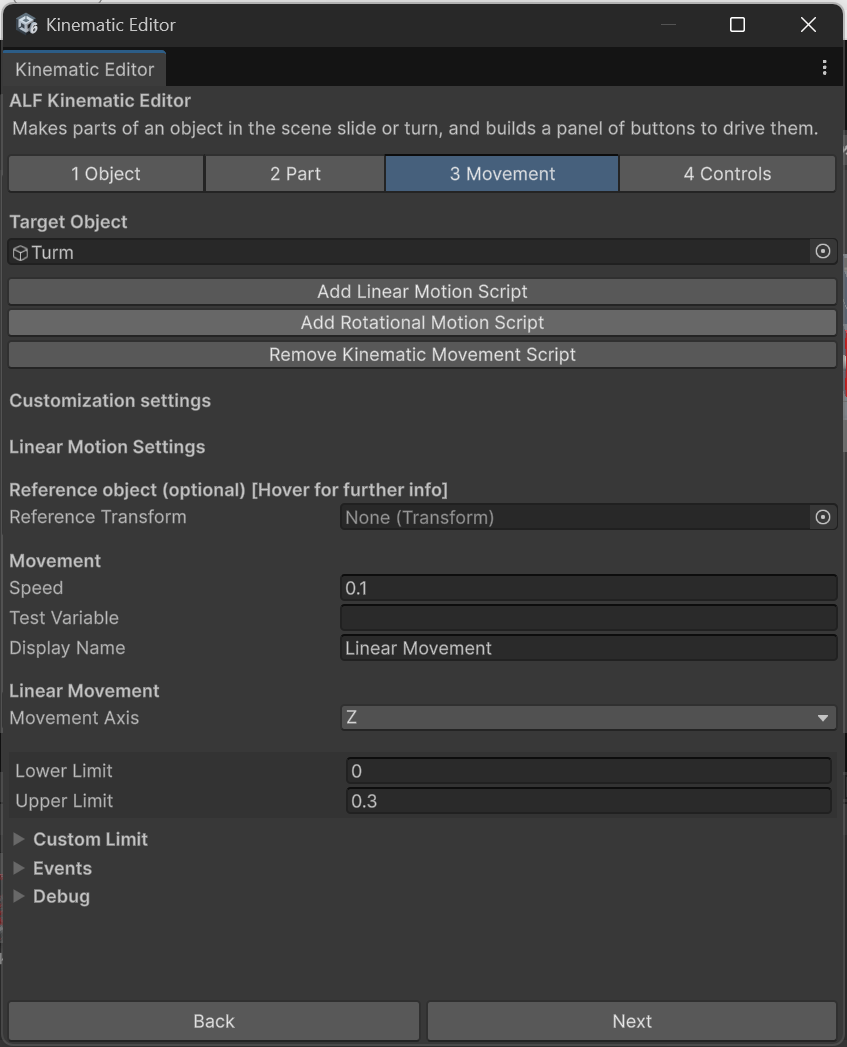The width and height of the screenshot is (847, 1047).
Task: Click the Speed value field
Action: [588, 588]
